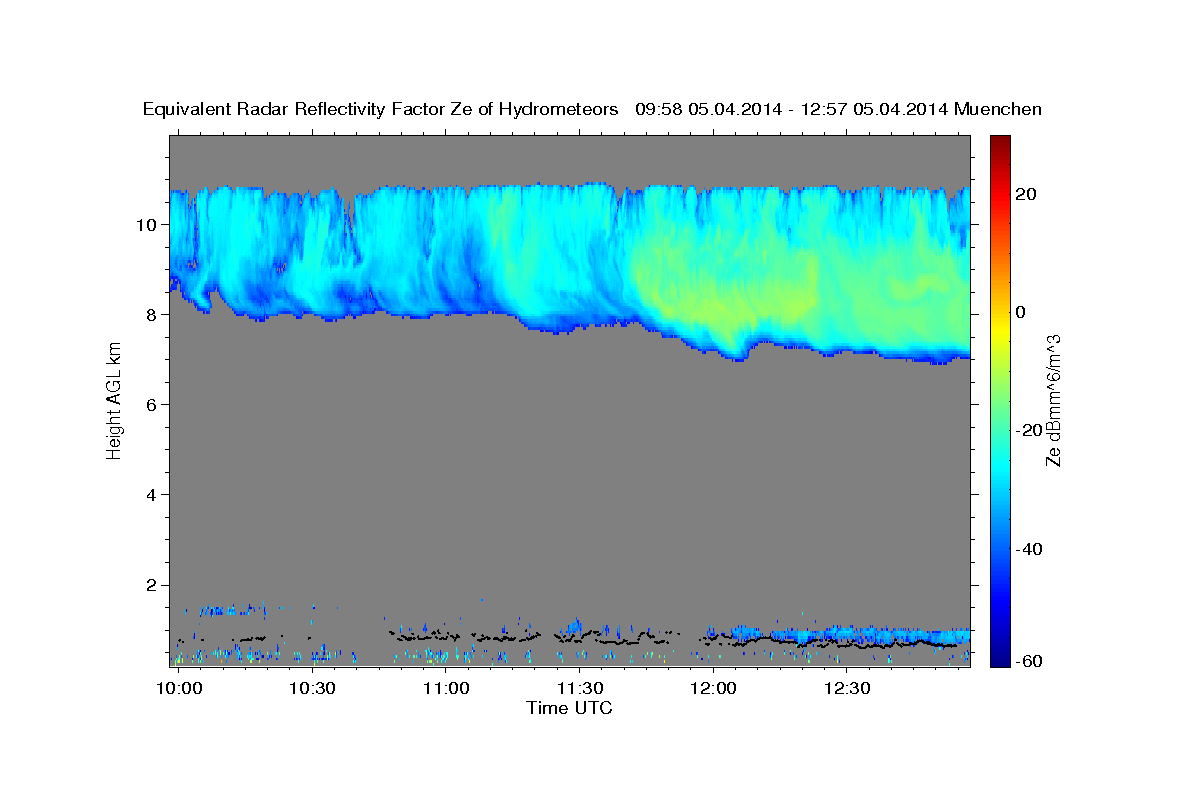Click the colorbar label '-40'
Viewport: 1200px width, 800px height.
[x=1029, y=549]
